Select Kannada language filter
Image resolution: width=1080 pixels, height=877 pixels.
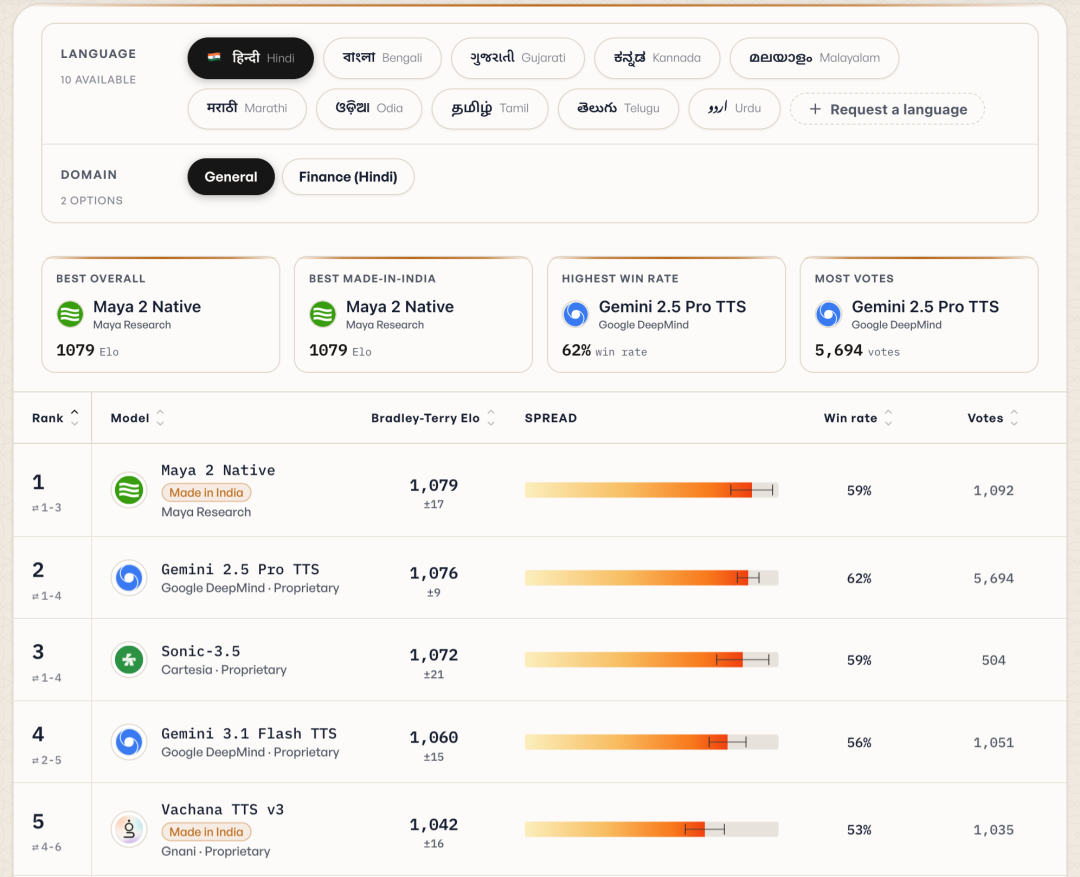(657, 58)
